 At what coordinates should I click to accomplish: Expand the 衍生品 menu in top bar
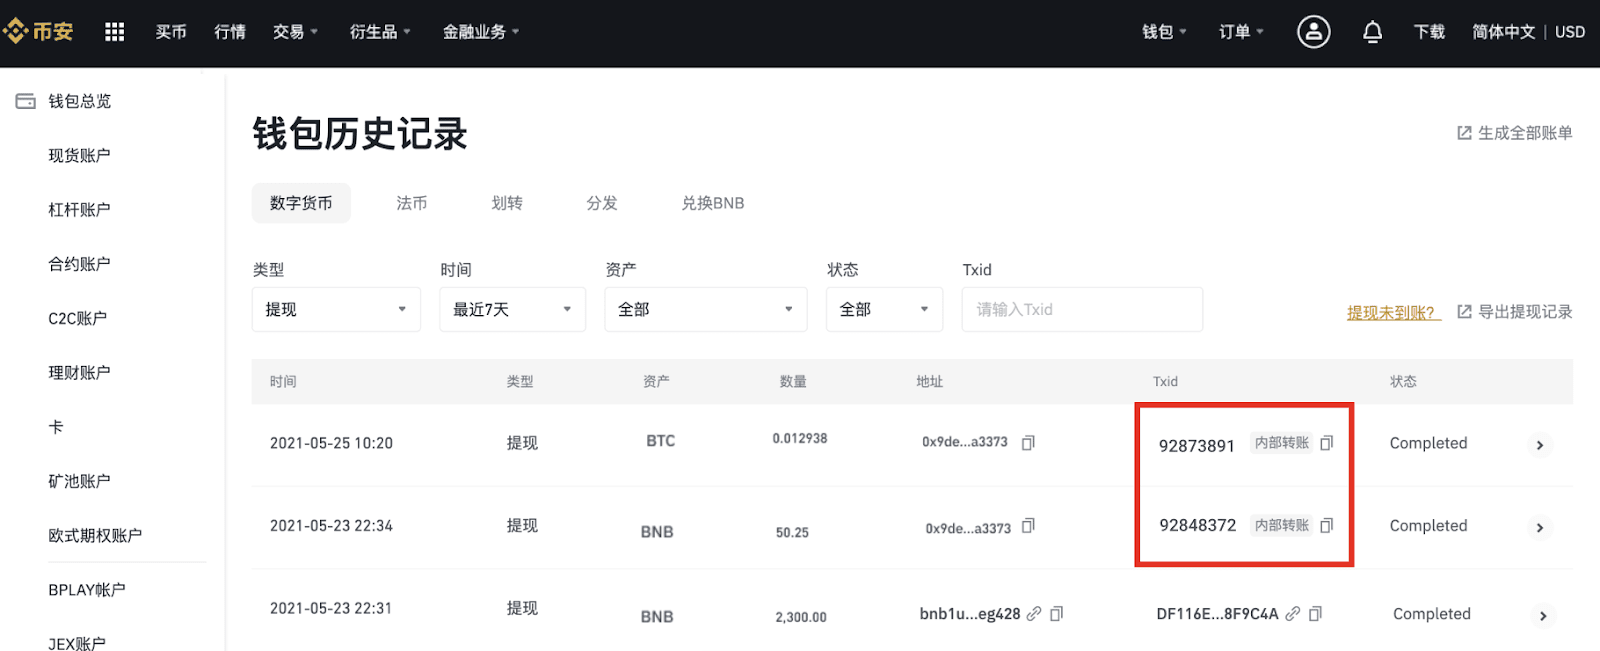(380, 32)
